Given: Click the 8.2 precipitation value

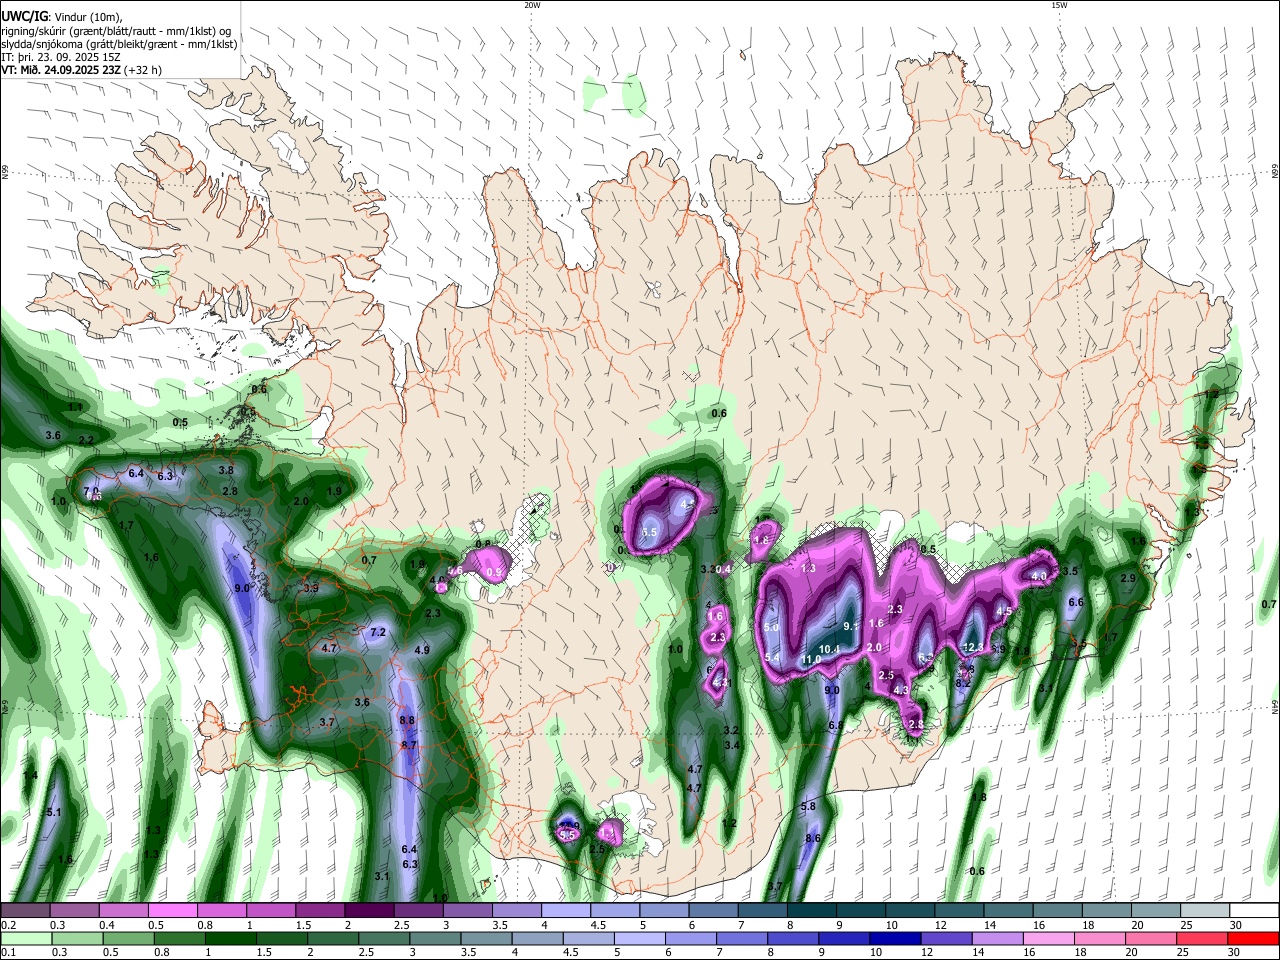Looking at the screenshot, I should click(963, 683).
